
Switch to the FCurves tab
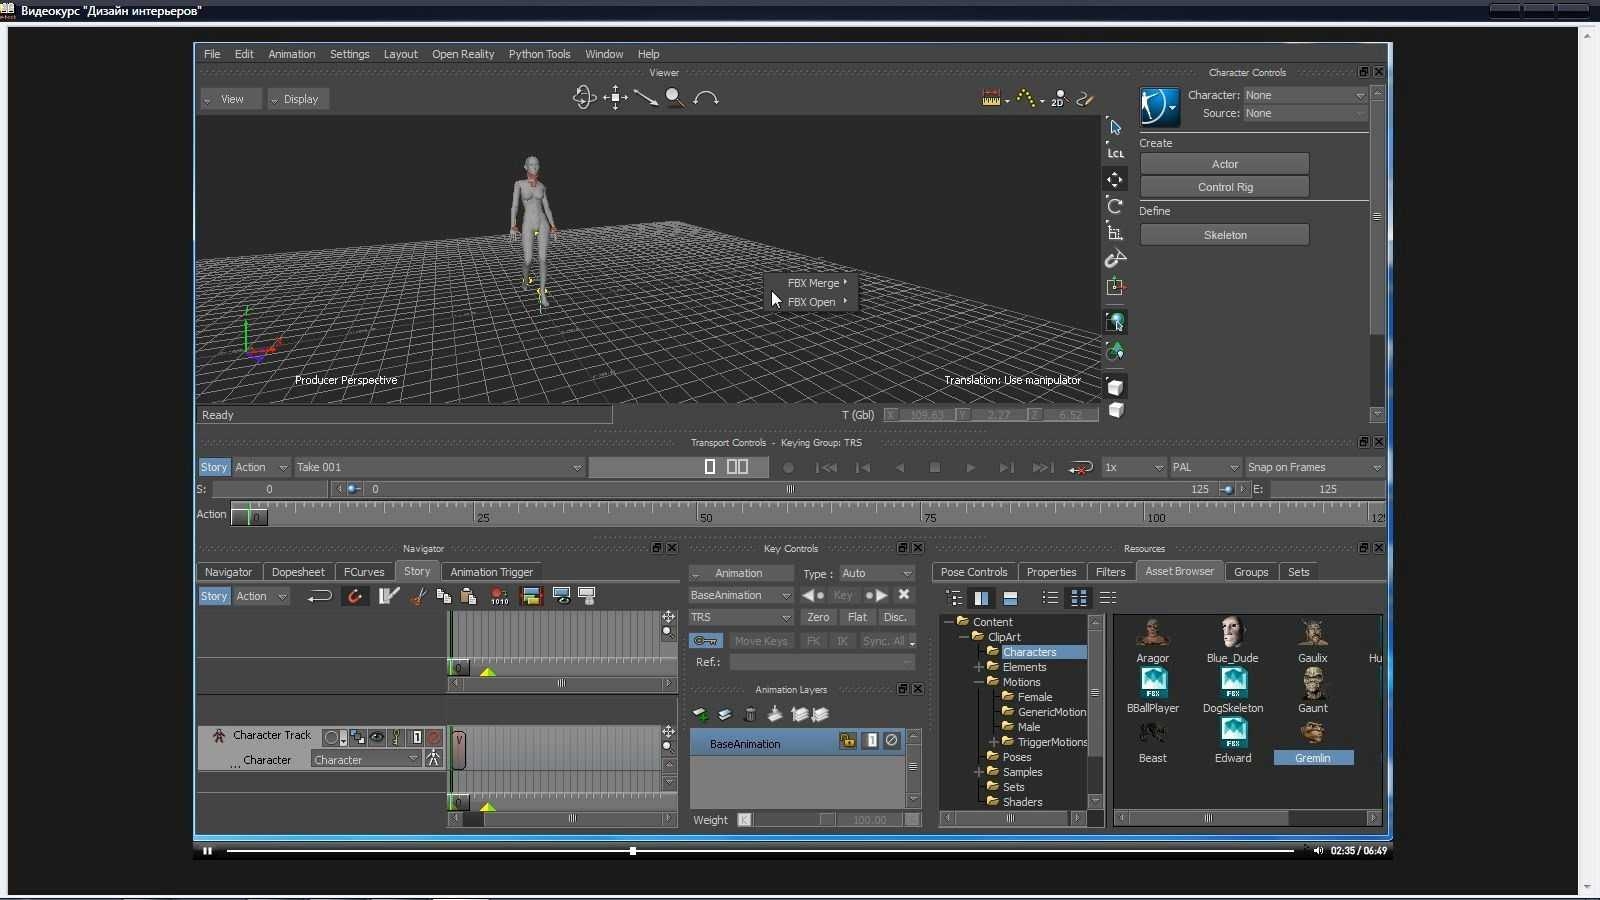tap(364, 572)
